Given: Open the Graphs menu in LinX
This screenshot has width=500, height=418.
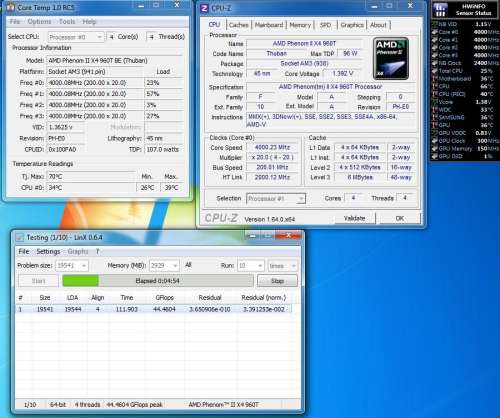Looking at the screenshot, I should [x=78, y=251].
